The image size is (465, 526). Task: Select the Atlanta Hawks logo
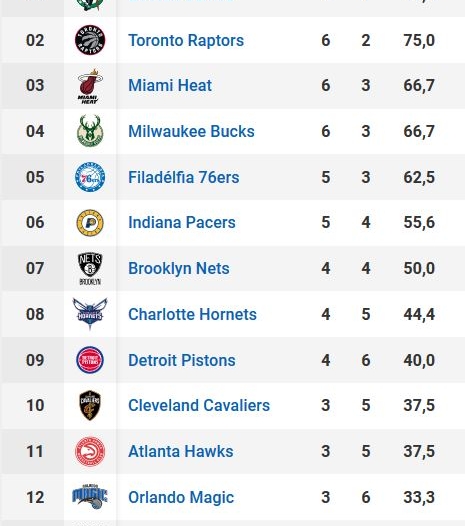click(90, 452)
